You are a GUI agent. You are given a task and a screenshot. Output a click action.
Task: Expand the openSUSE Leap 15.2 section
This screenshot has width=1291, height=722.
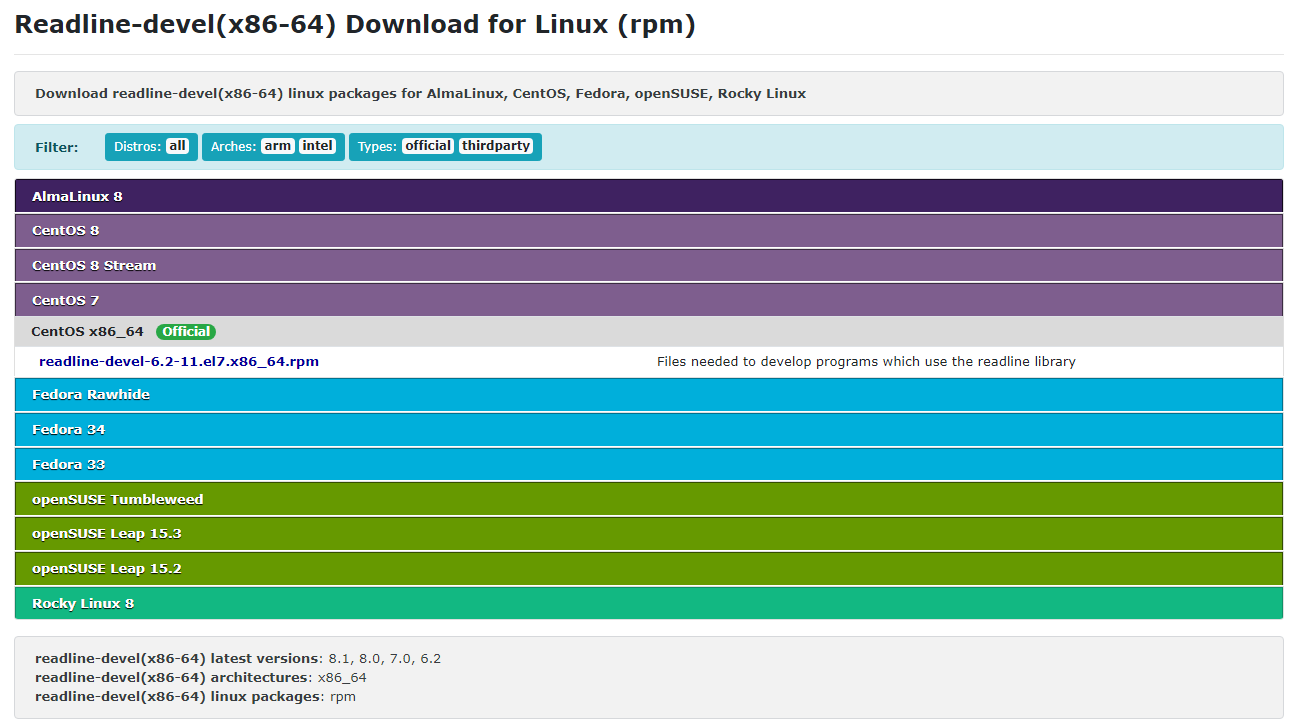coord(107,569)
